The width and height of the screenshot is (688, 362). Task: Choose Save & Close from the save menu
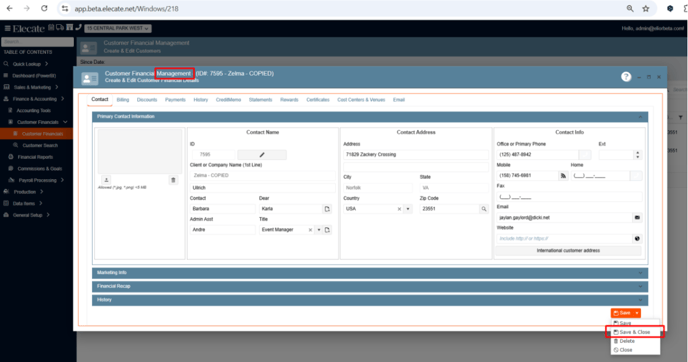coord(635,332)
